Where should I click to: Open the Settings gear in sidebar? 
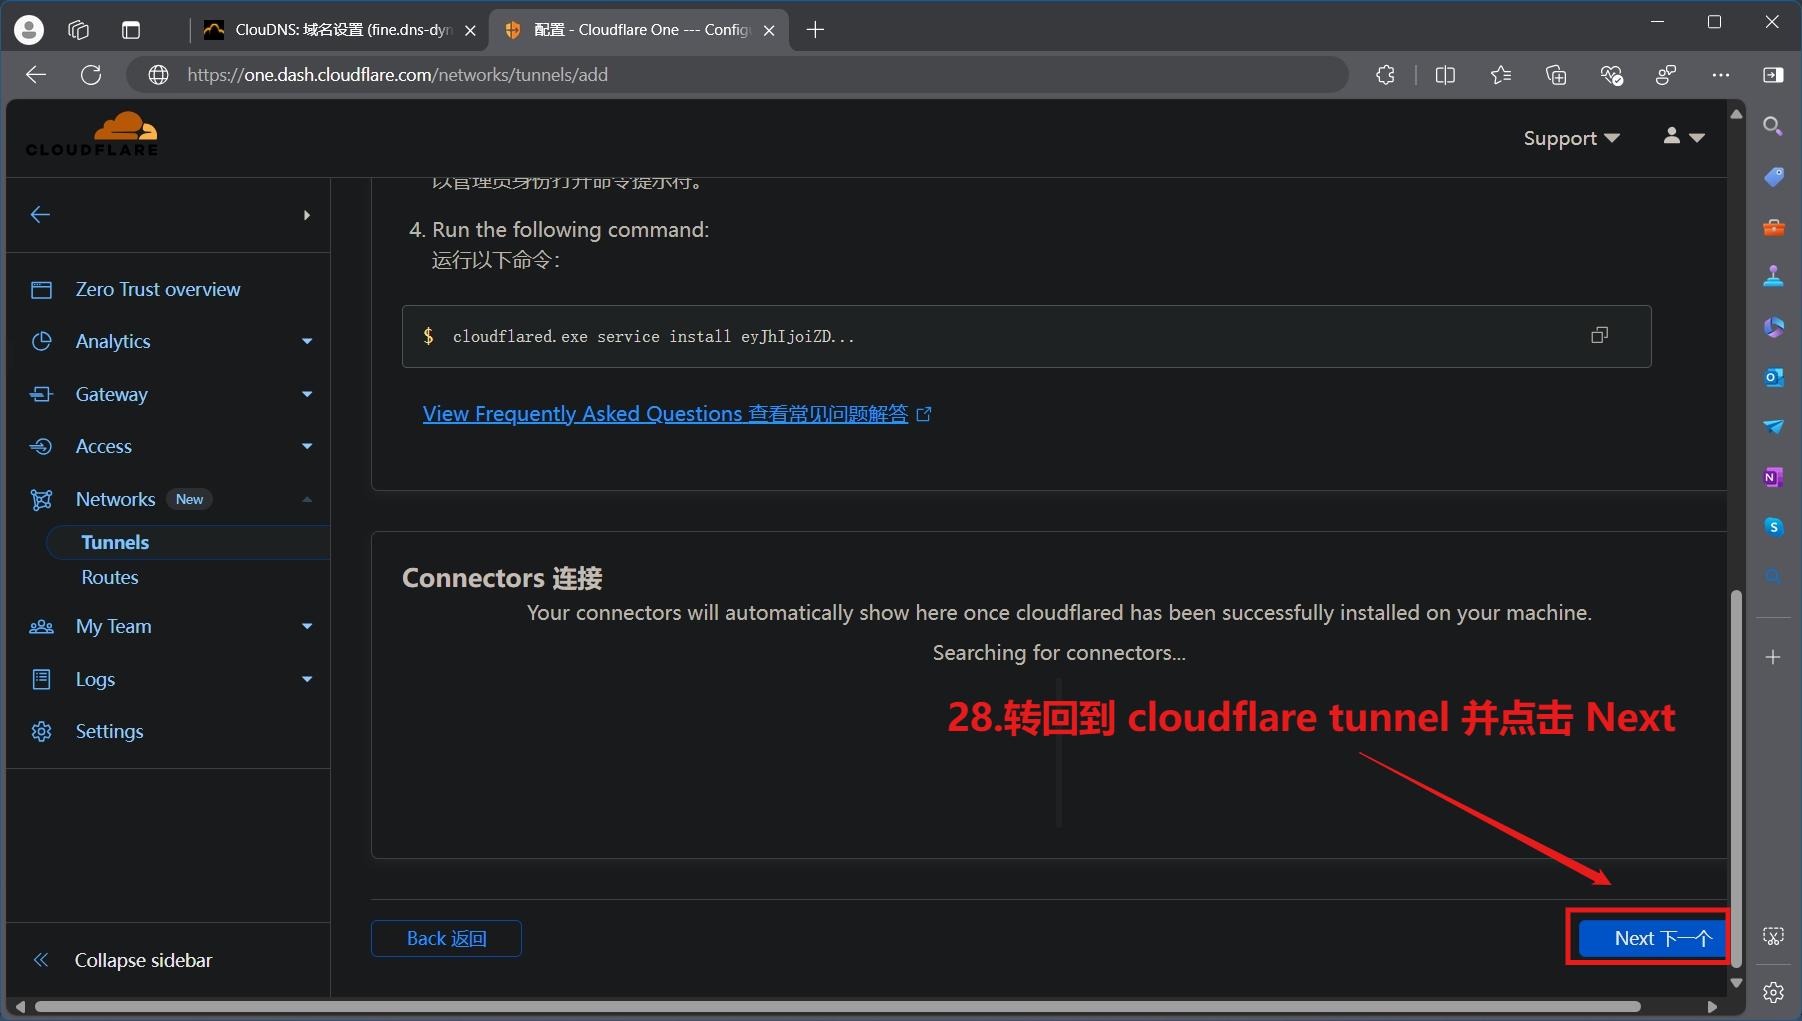[41, 731]
